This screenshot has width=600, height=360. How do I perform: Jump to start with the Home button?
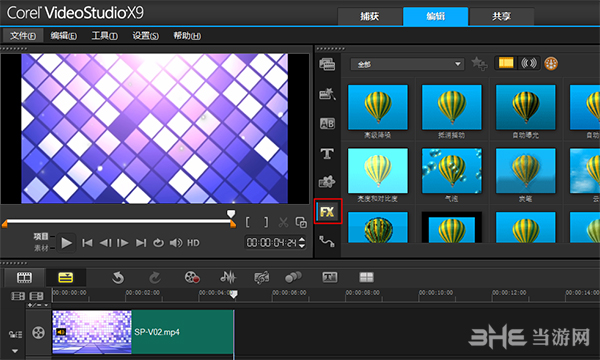coord(87,243)
